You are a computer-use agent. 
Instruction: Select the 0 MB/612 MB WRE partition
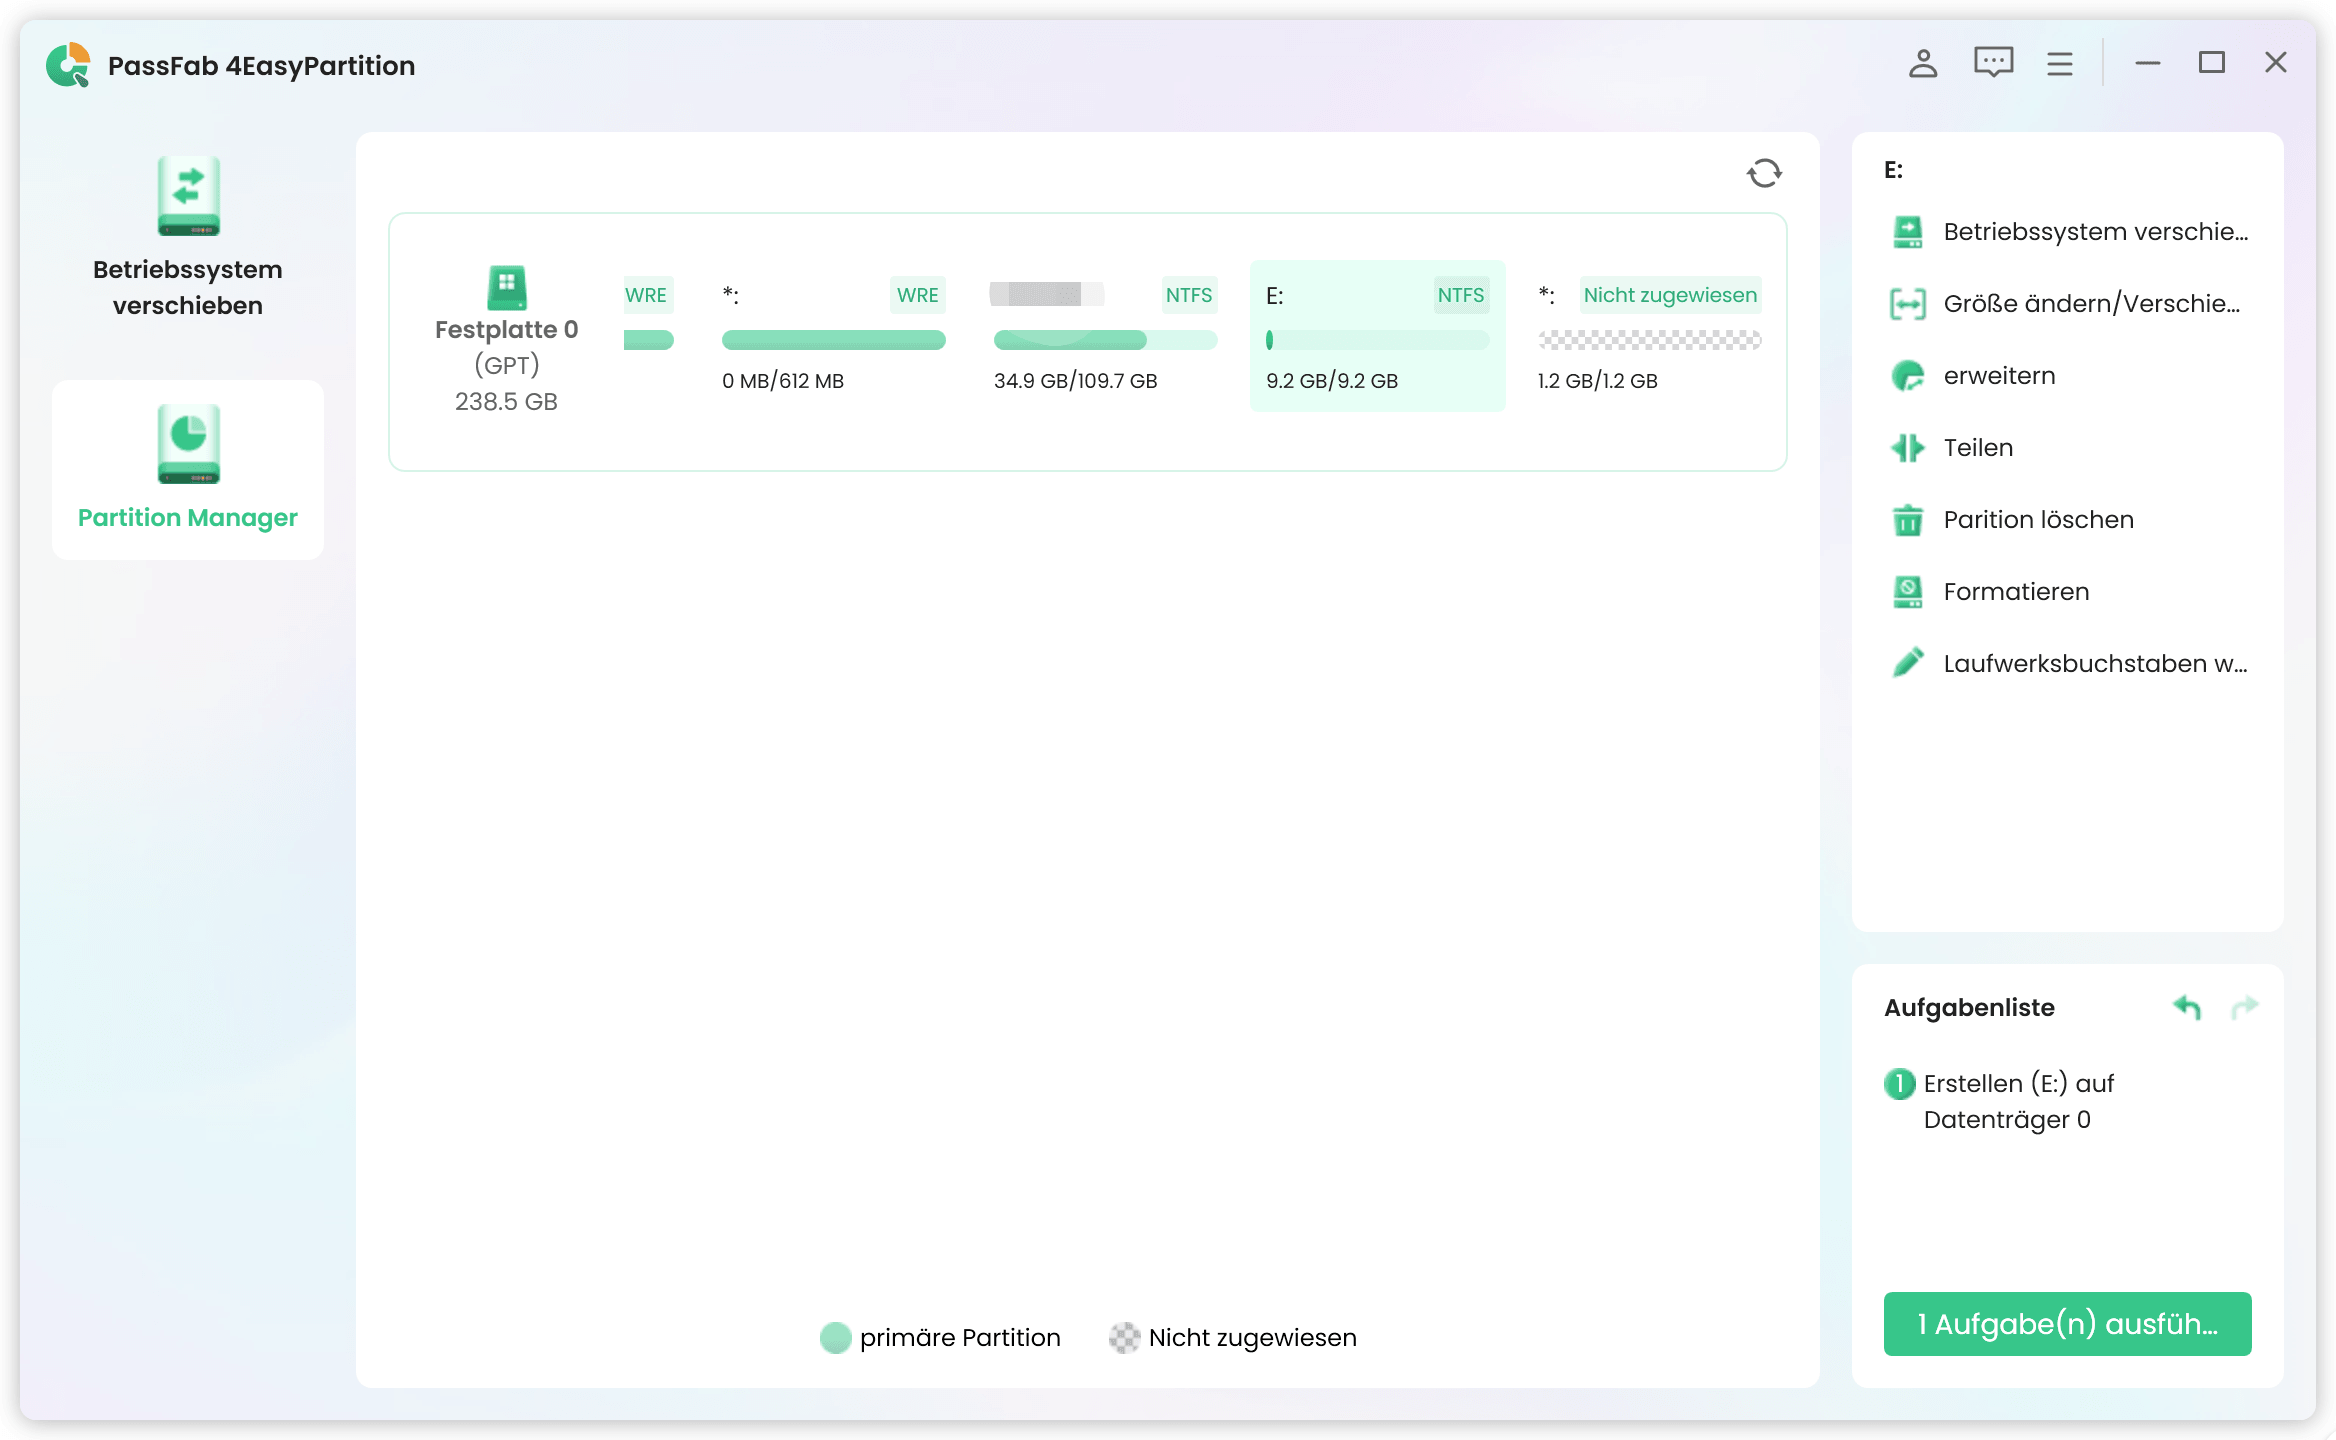[832, 336]
